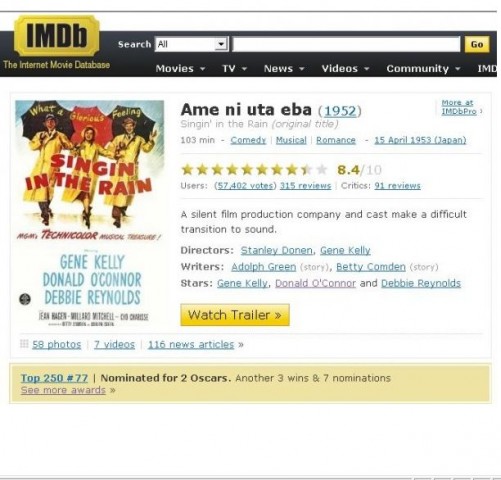Open the search category All dropdown
The image size is (501, 480).
[192, 44]
